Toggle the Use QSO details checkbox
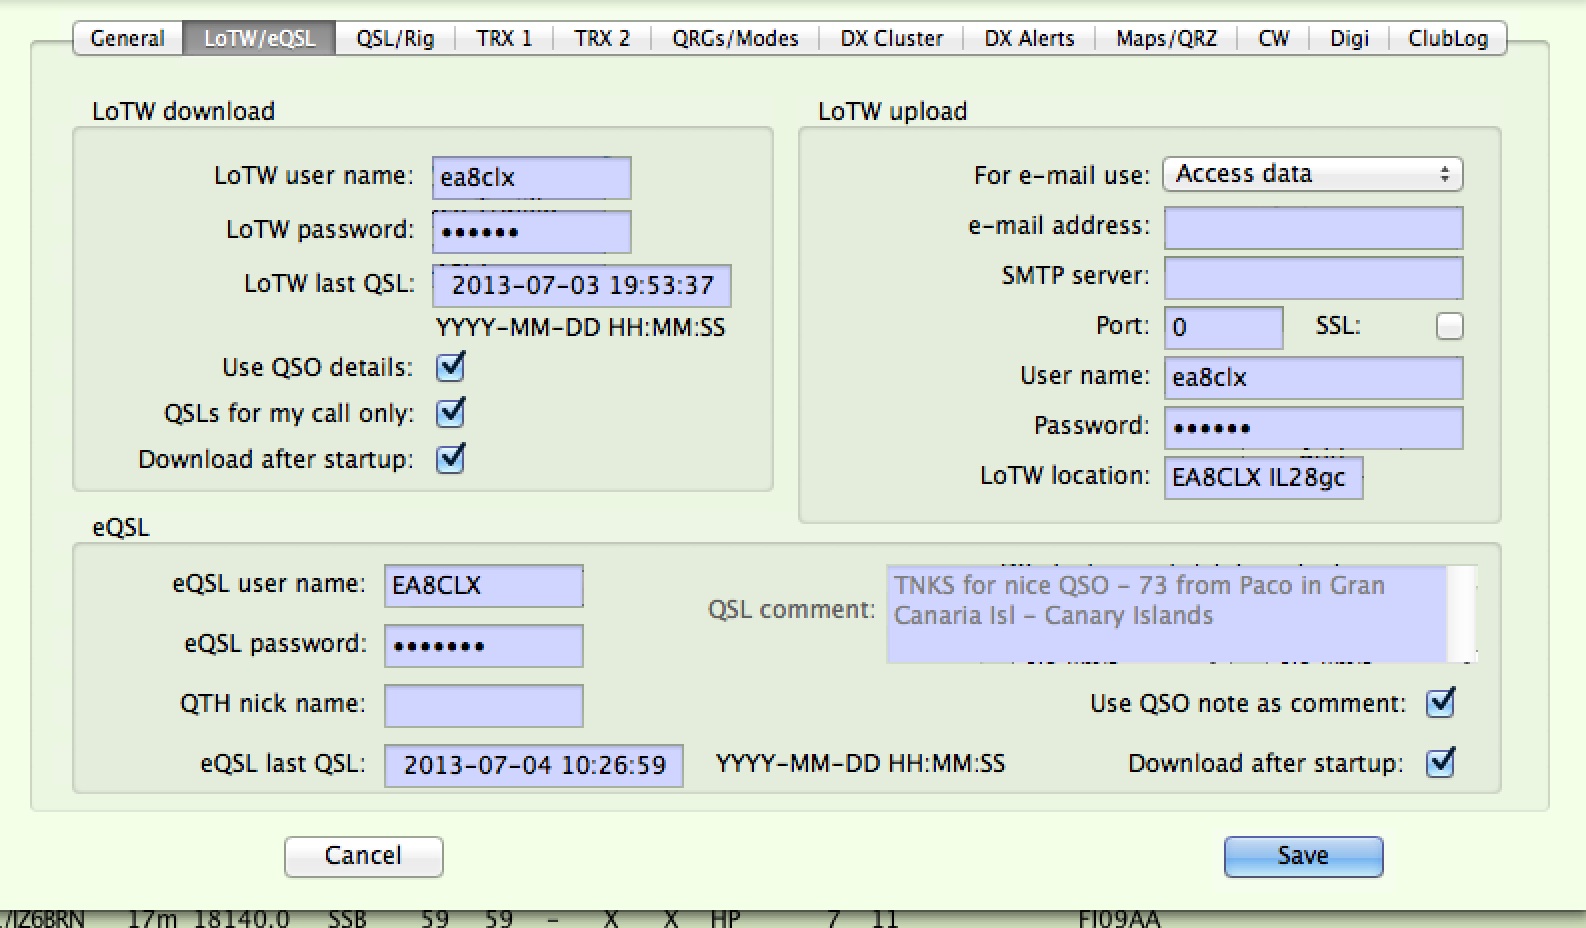Image resolution: width=1586 pixels, height=928 pixels. 450,367
